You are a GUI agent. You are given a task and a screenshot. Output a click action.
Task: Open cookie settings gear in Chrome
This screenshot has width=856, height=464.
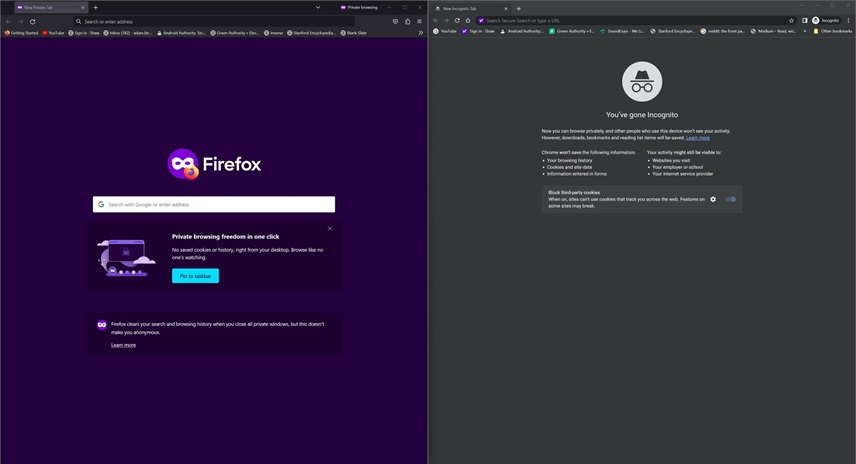713,199
